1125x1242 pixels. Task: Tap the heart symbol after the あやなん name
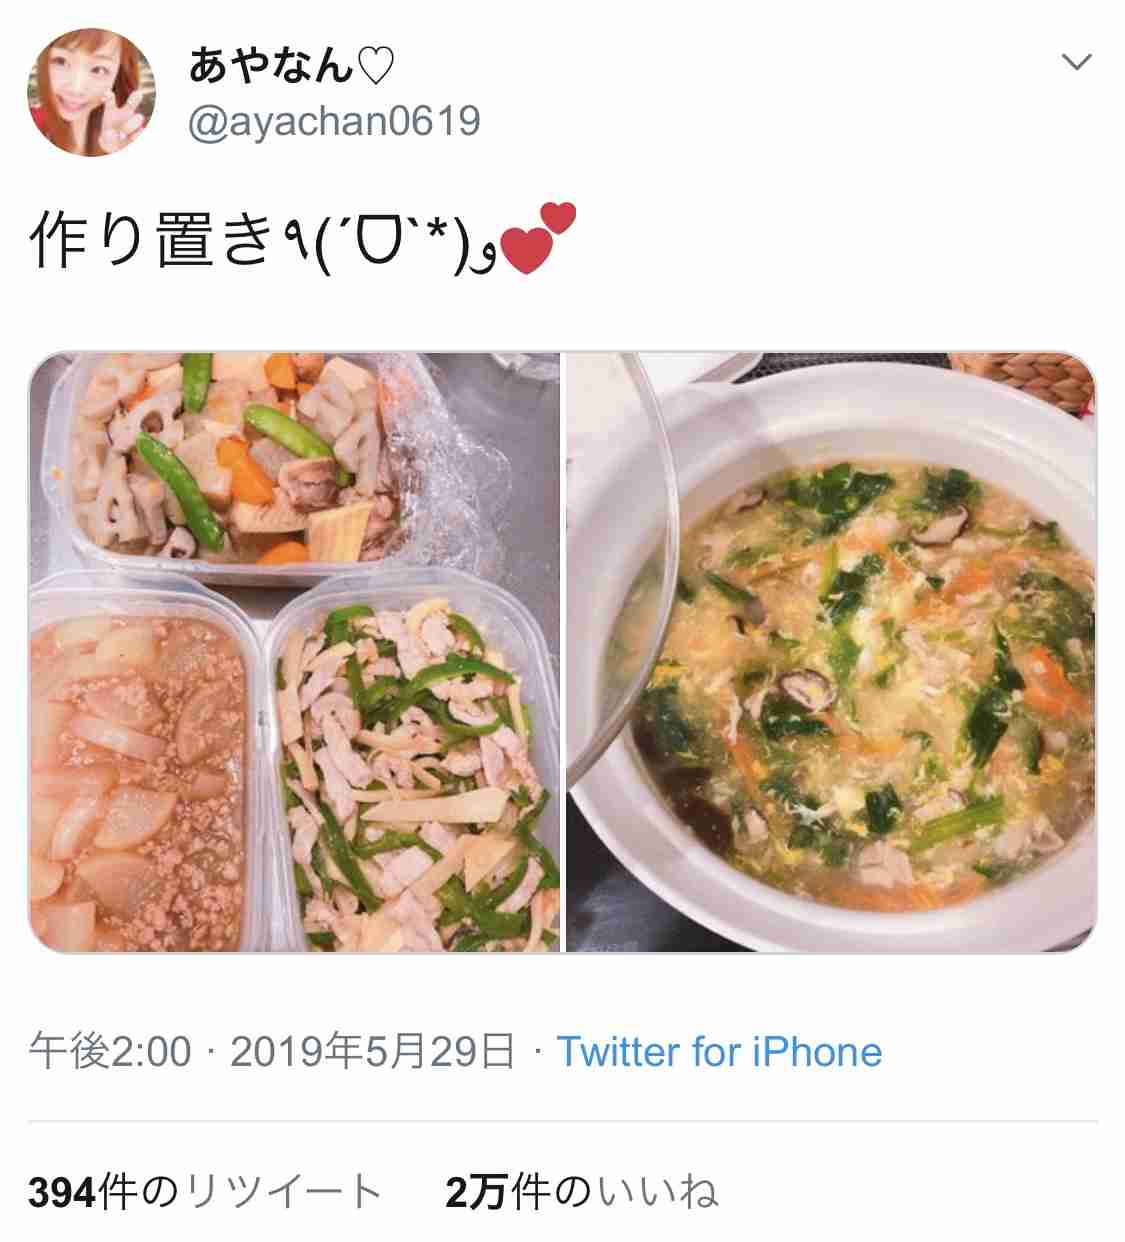pos(376,68)
